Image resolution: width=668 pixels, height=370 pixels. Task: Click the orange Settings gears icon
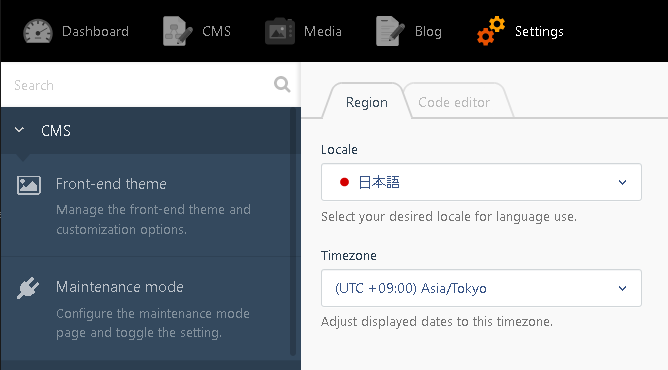click(491, 31)
